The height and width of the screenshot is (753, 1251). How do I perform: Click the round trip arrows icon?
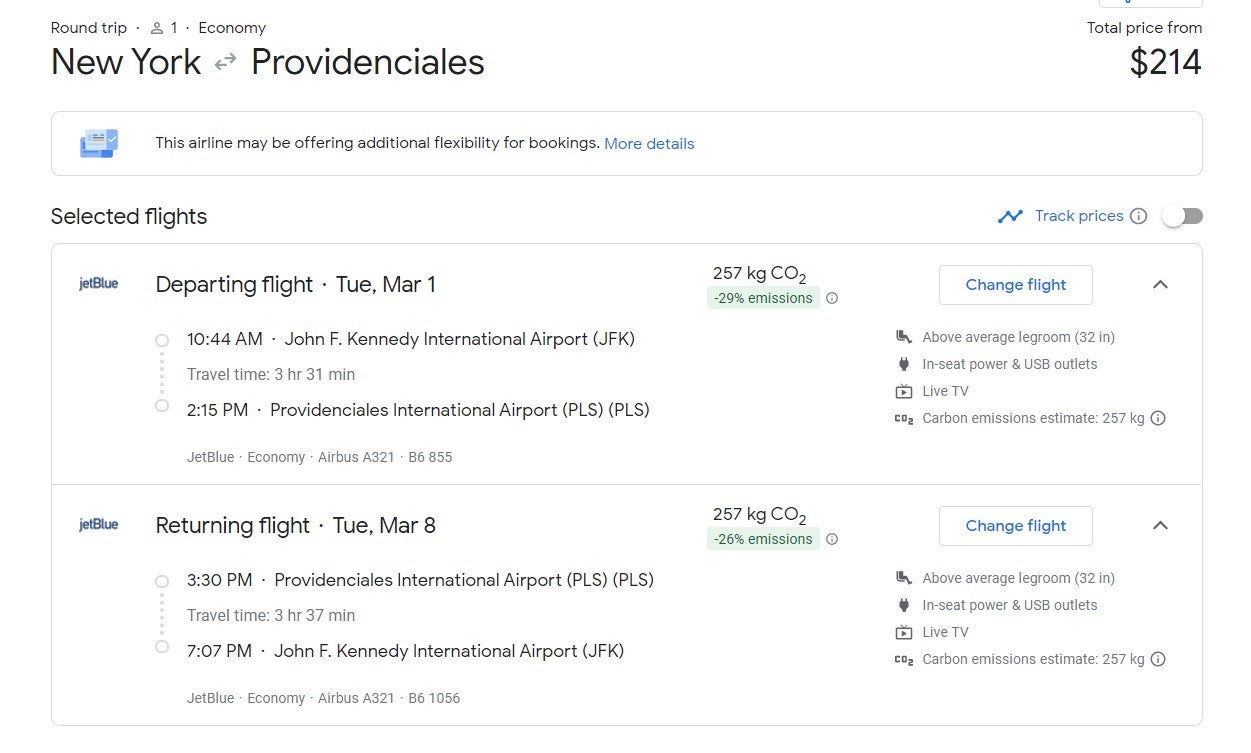[x=226, y=62]
